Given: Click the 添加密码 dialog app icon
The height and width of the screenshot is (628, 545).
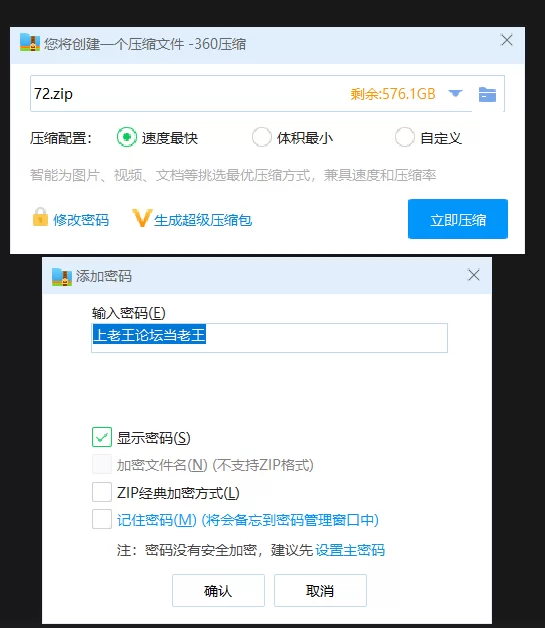Looking at the screenshot, I should [62, 277].
